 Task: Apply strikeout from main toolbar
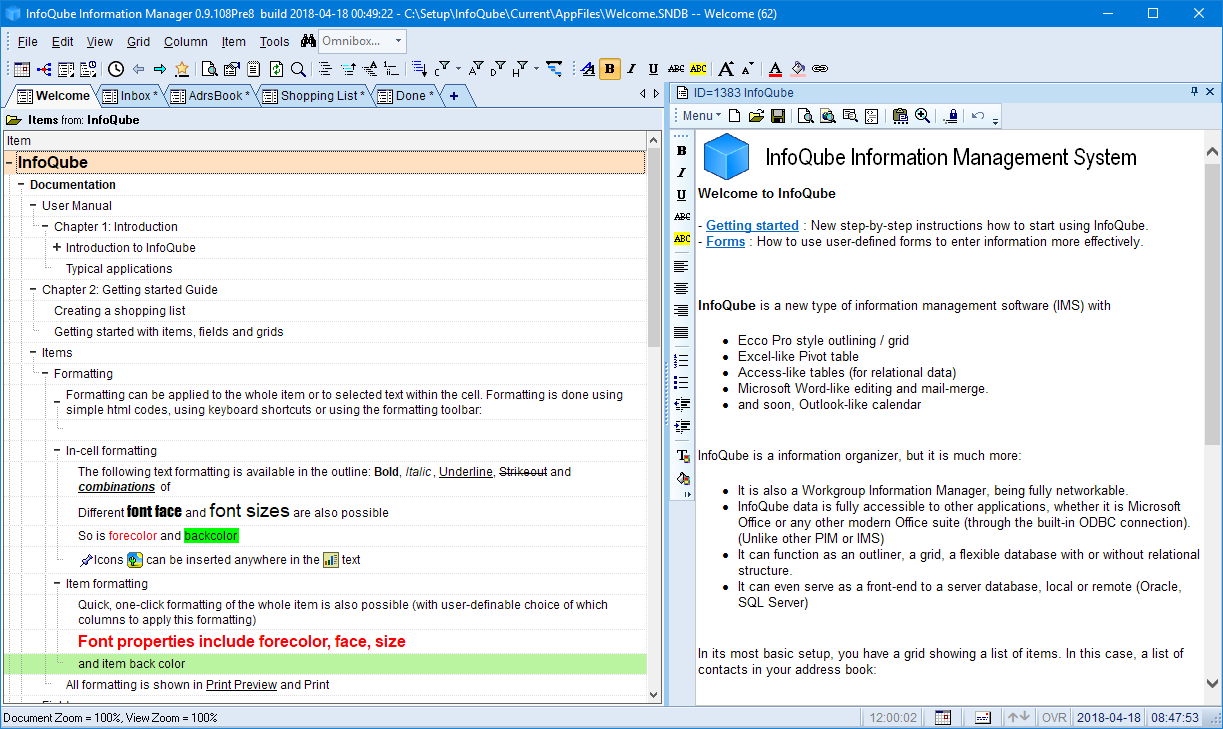(x=676, y=69)
